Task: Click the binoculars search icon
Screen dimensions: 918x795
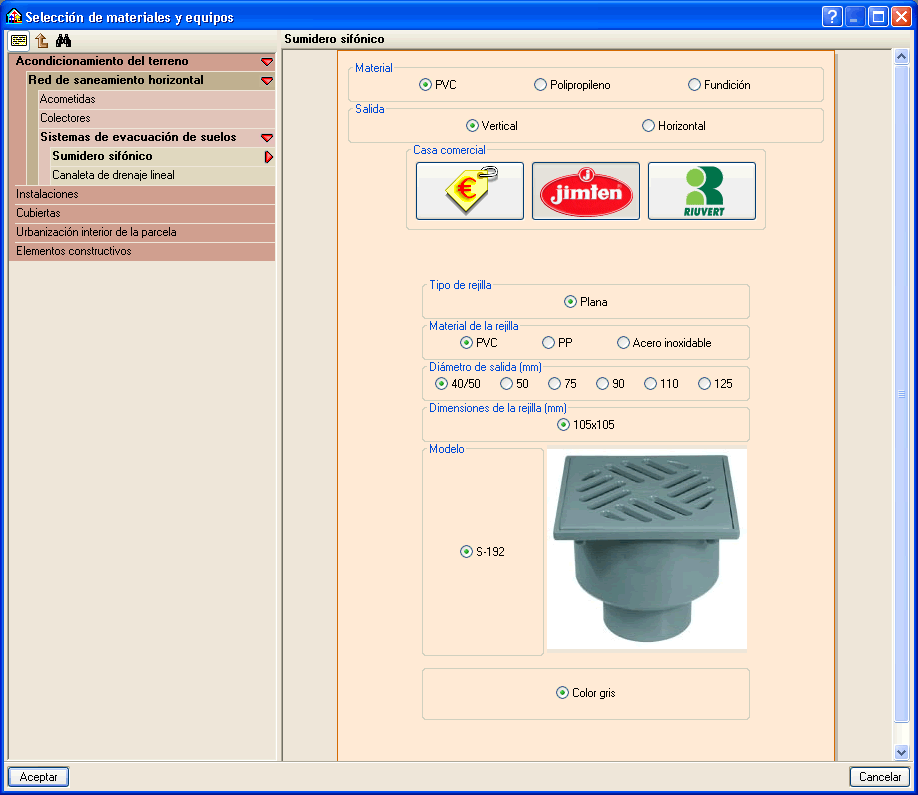Action: click(64, 41)
